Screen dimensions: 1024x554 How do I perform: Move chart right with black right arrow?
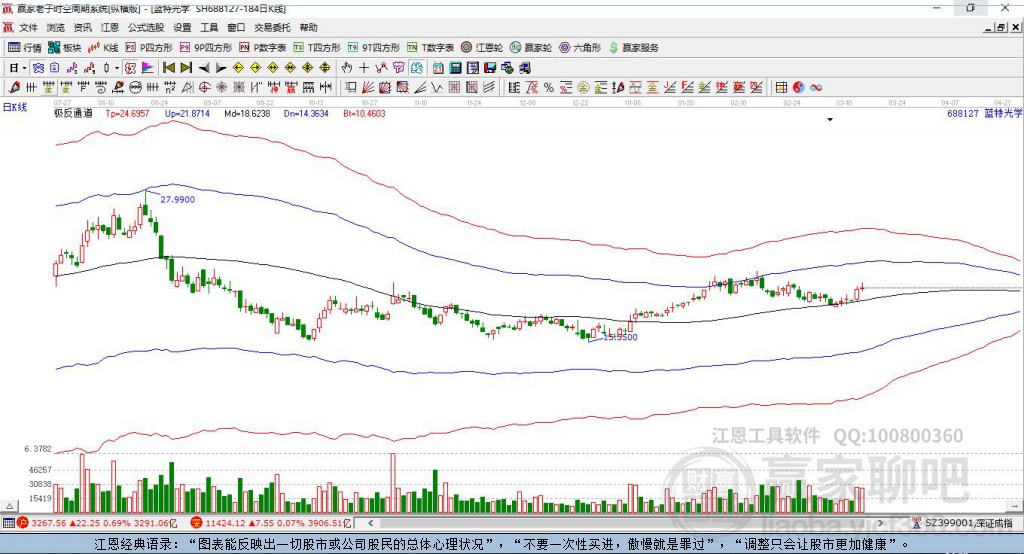[221, 68]
